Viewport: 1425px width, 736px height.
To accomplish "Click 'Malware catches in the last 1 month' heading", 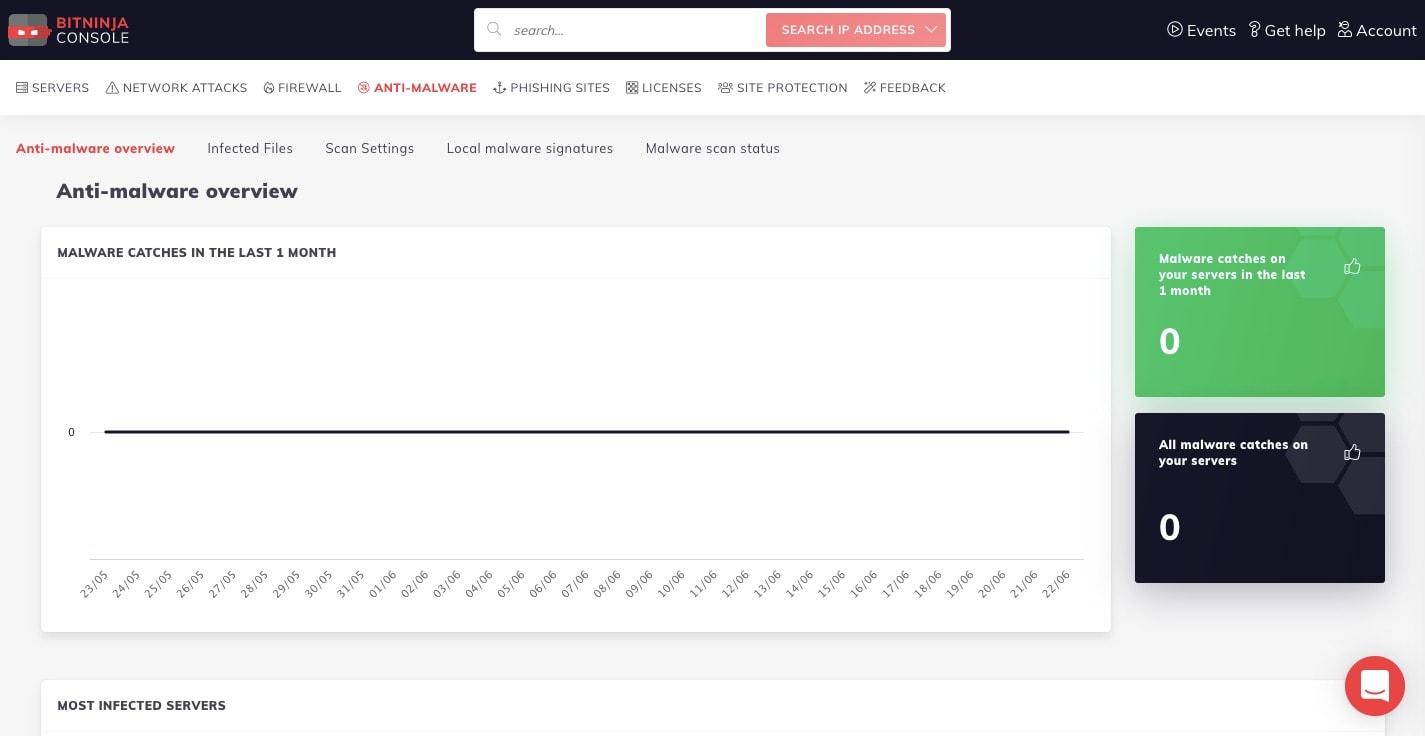I will [x=197, y=253].
